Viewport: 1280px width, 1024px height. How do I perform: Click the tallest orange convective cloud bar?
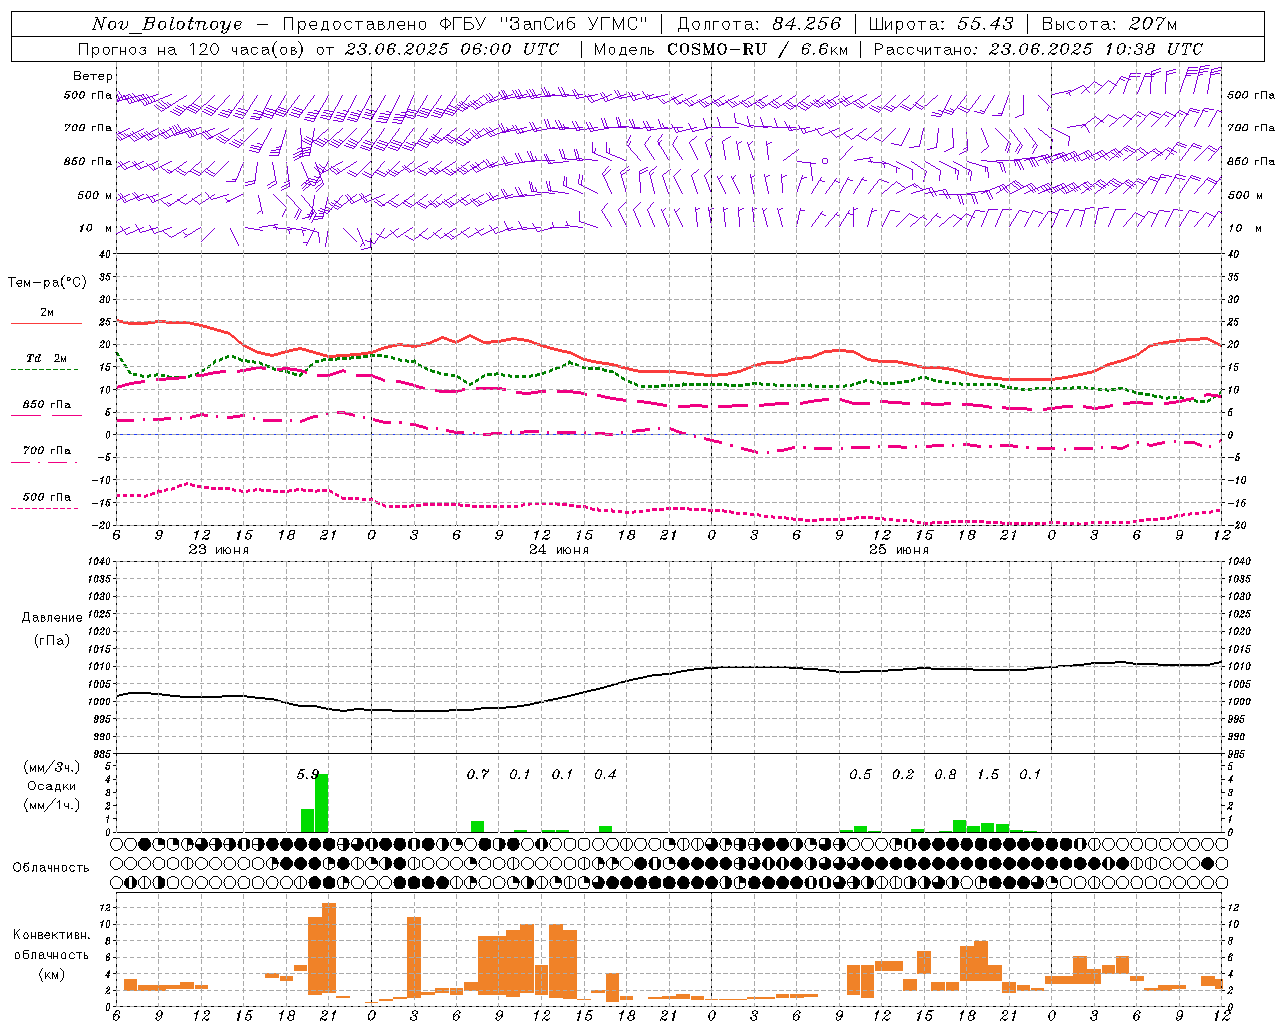[x=329, y=948]
